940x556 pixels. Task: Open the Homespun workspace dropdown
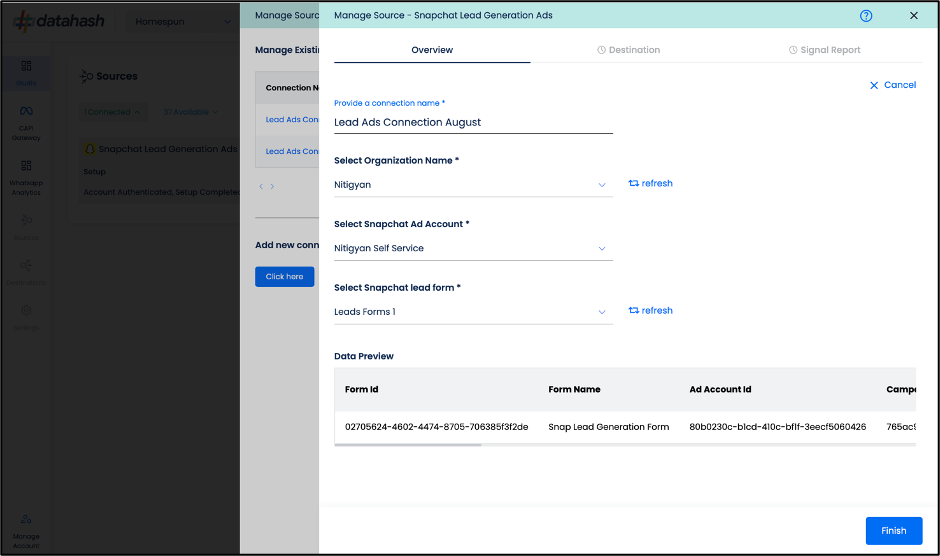(x=183, y=22)
